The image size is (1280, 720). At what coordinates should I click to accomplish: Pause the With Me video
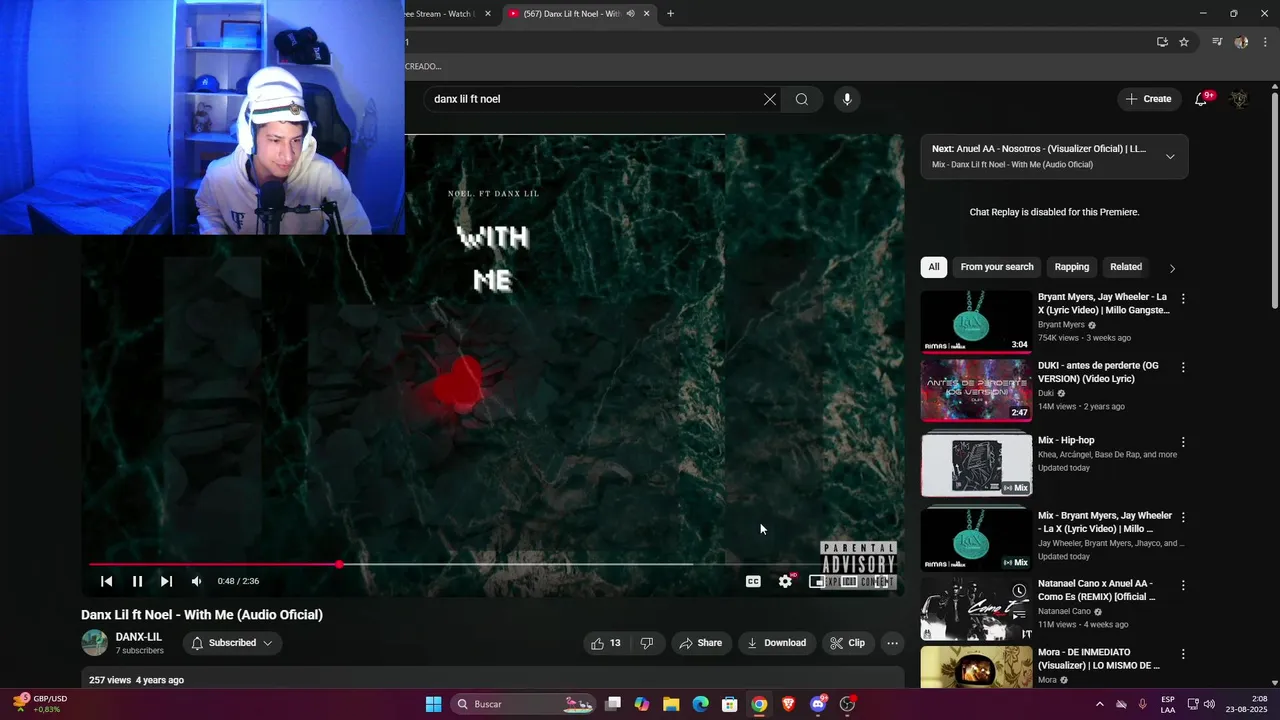pyautogui.click(x=137, y=581)
